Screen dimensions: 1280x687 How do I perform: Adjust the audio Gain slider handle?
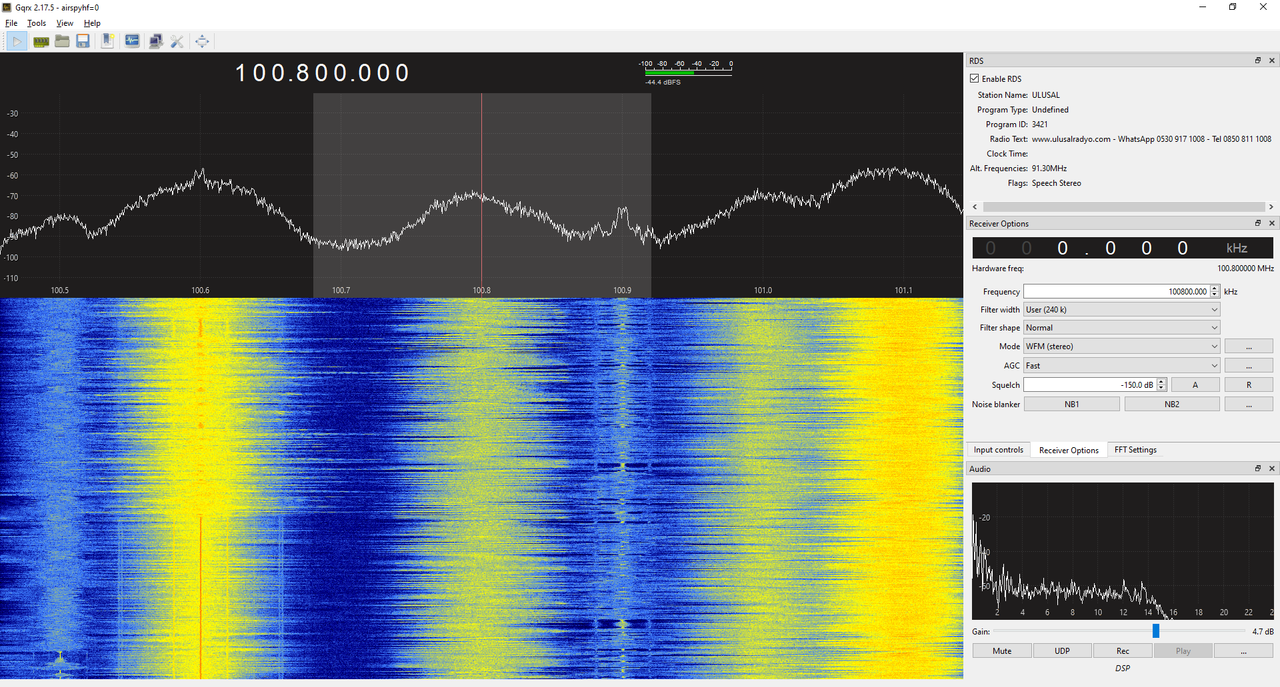point(1156,631)
